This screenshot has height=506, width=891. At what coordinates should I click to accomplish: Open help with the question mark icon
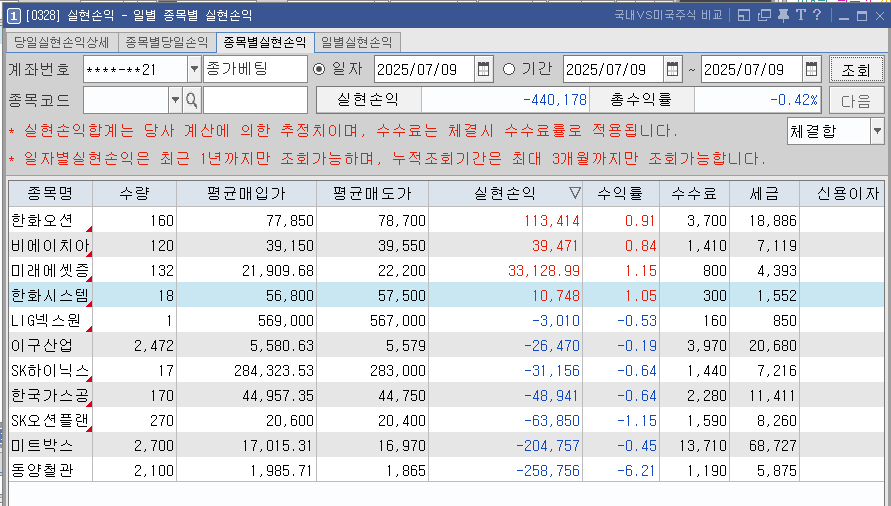point(817,15)
